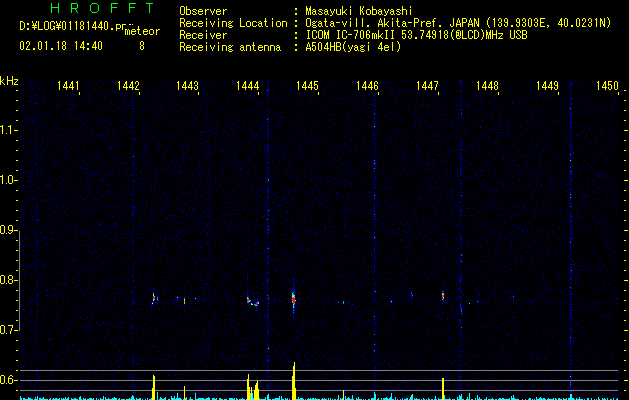Click the 0.7 kHz frequency label
The width and height of the screenshot is (629, 400).
pos(8,330)
